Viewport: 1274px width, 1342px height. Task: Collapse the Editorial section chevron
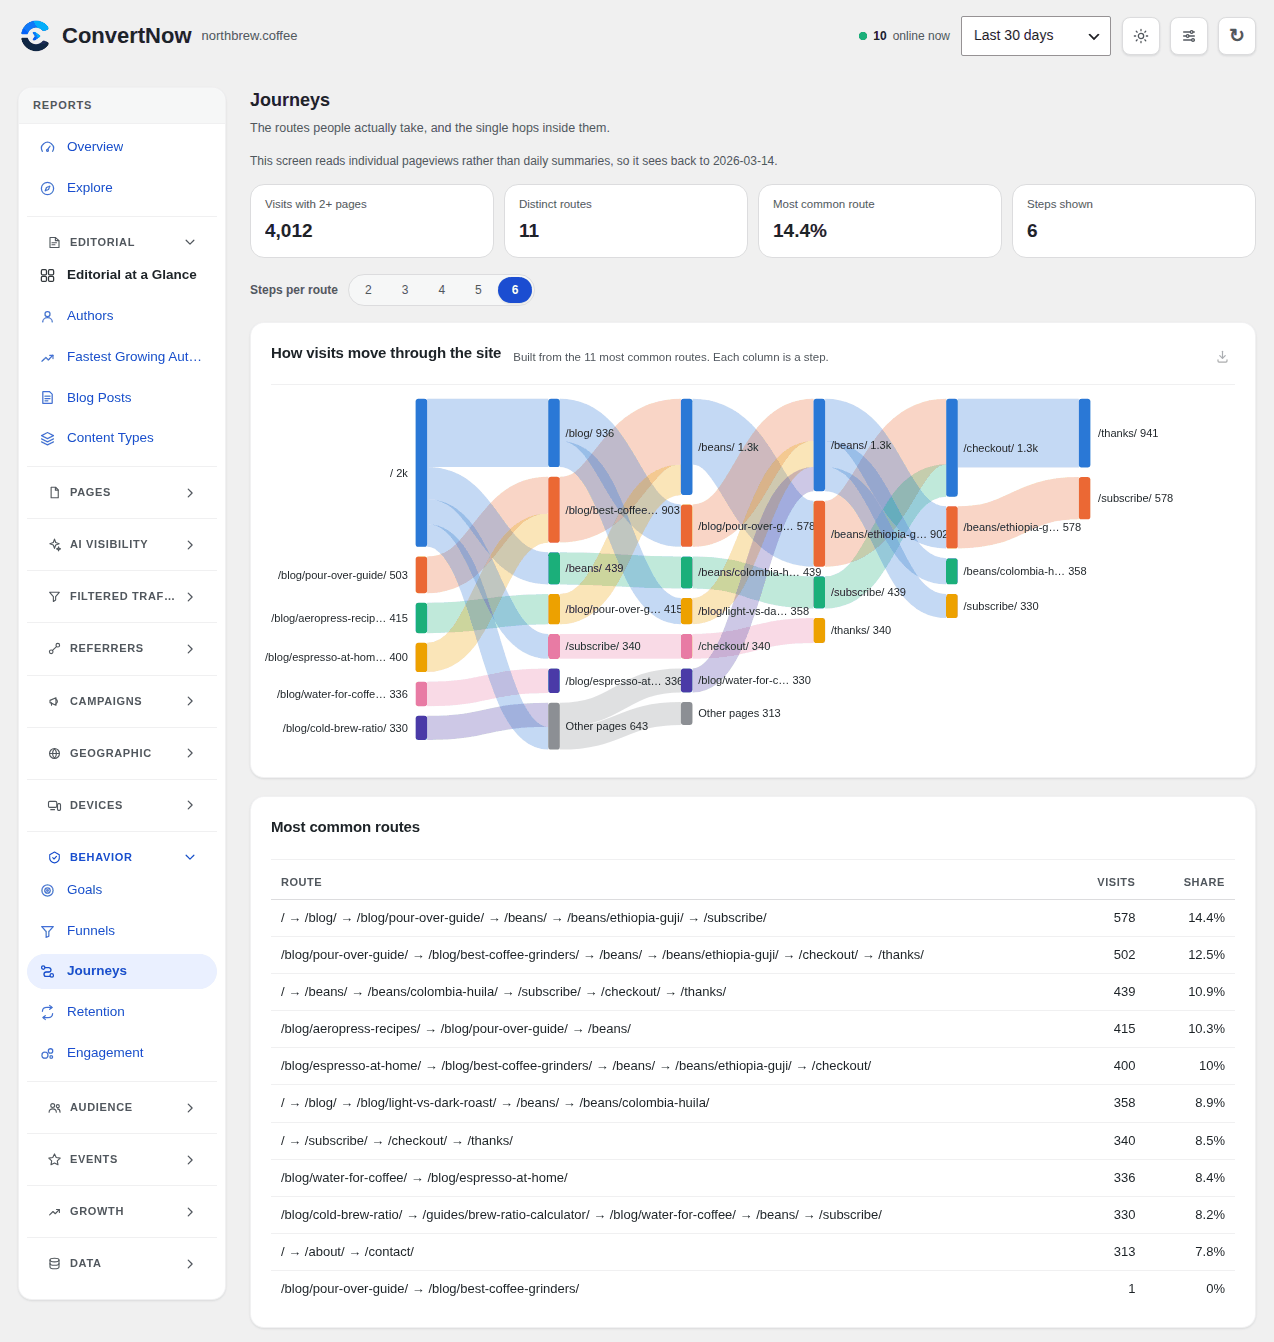190,242
